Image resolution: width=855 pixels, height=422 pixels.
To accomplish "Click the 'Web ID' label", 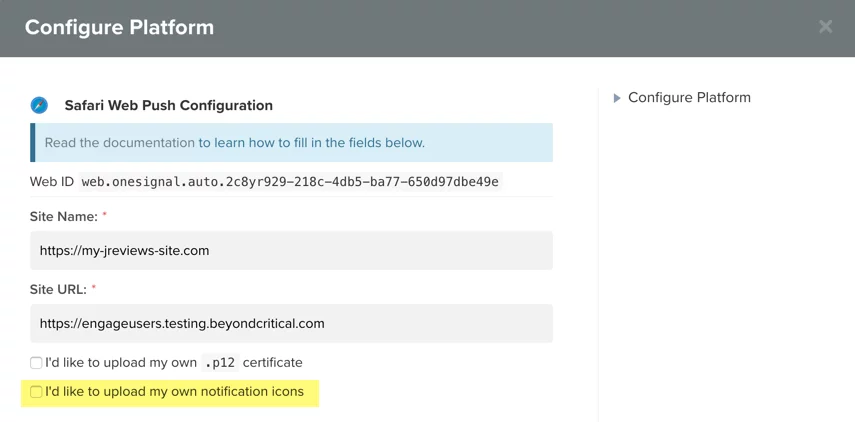I will [52, 182].
